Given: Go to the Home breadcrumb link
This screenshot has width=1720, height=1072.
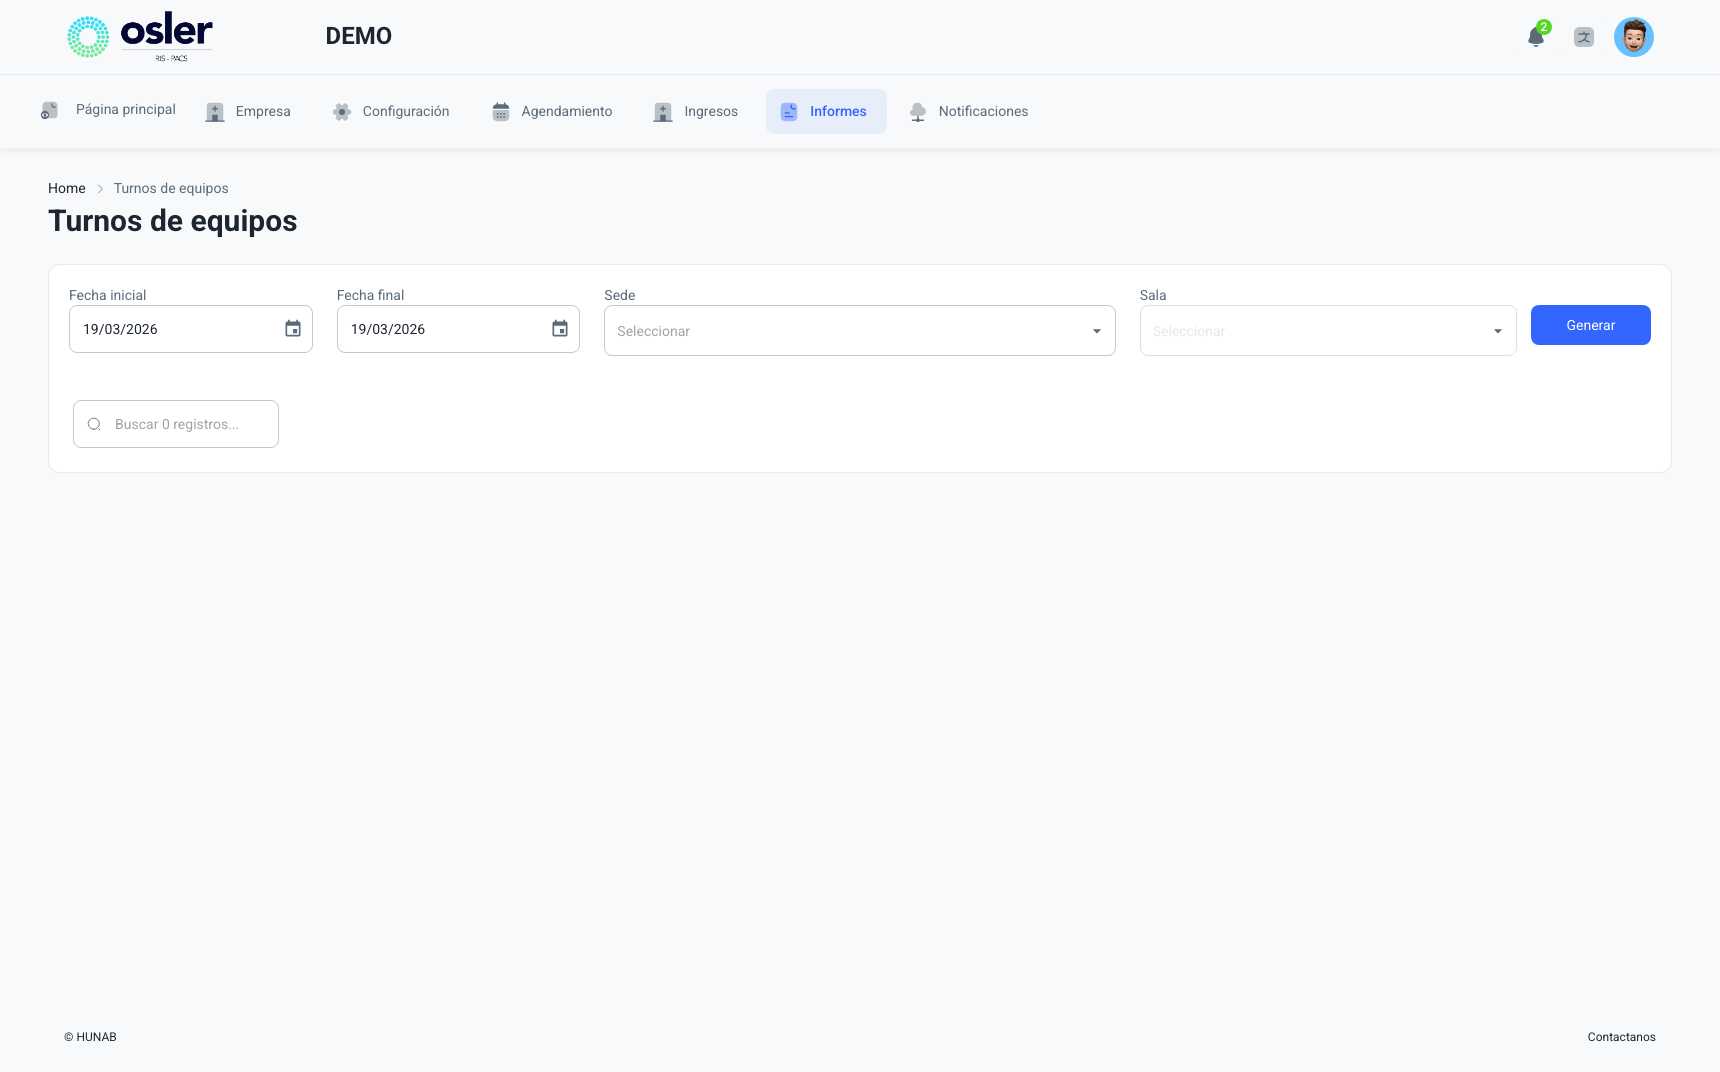Looking at the screenshot, I should point(67,188).
